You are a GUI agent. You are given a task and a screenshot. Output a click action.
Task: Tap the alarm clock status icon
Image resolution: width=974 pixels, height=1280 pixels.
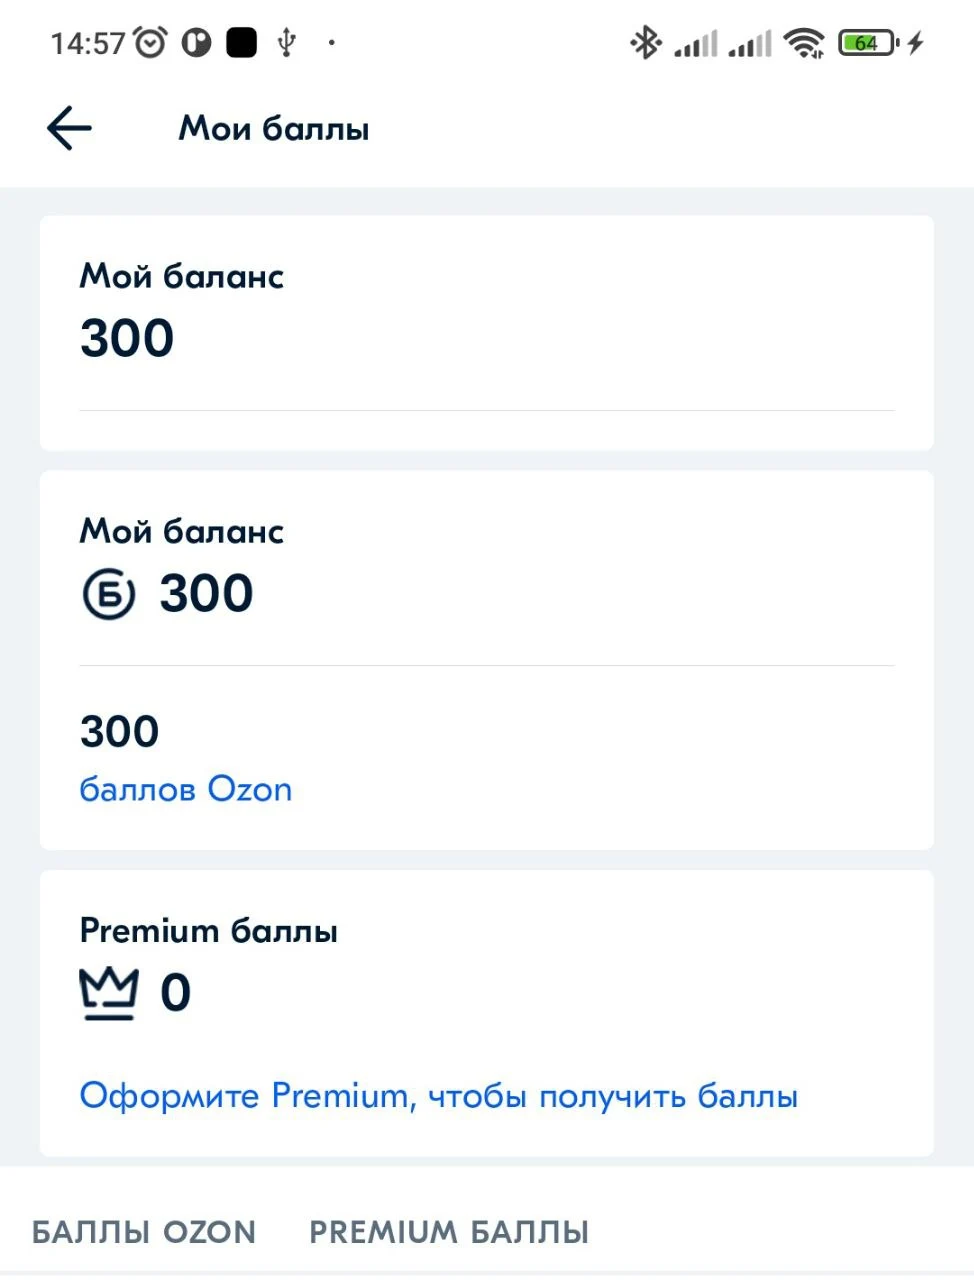pyautogui.click(x=151, y=42)
